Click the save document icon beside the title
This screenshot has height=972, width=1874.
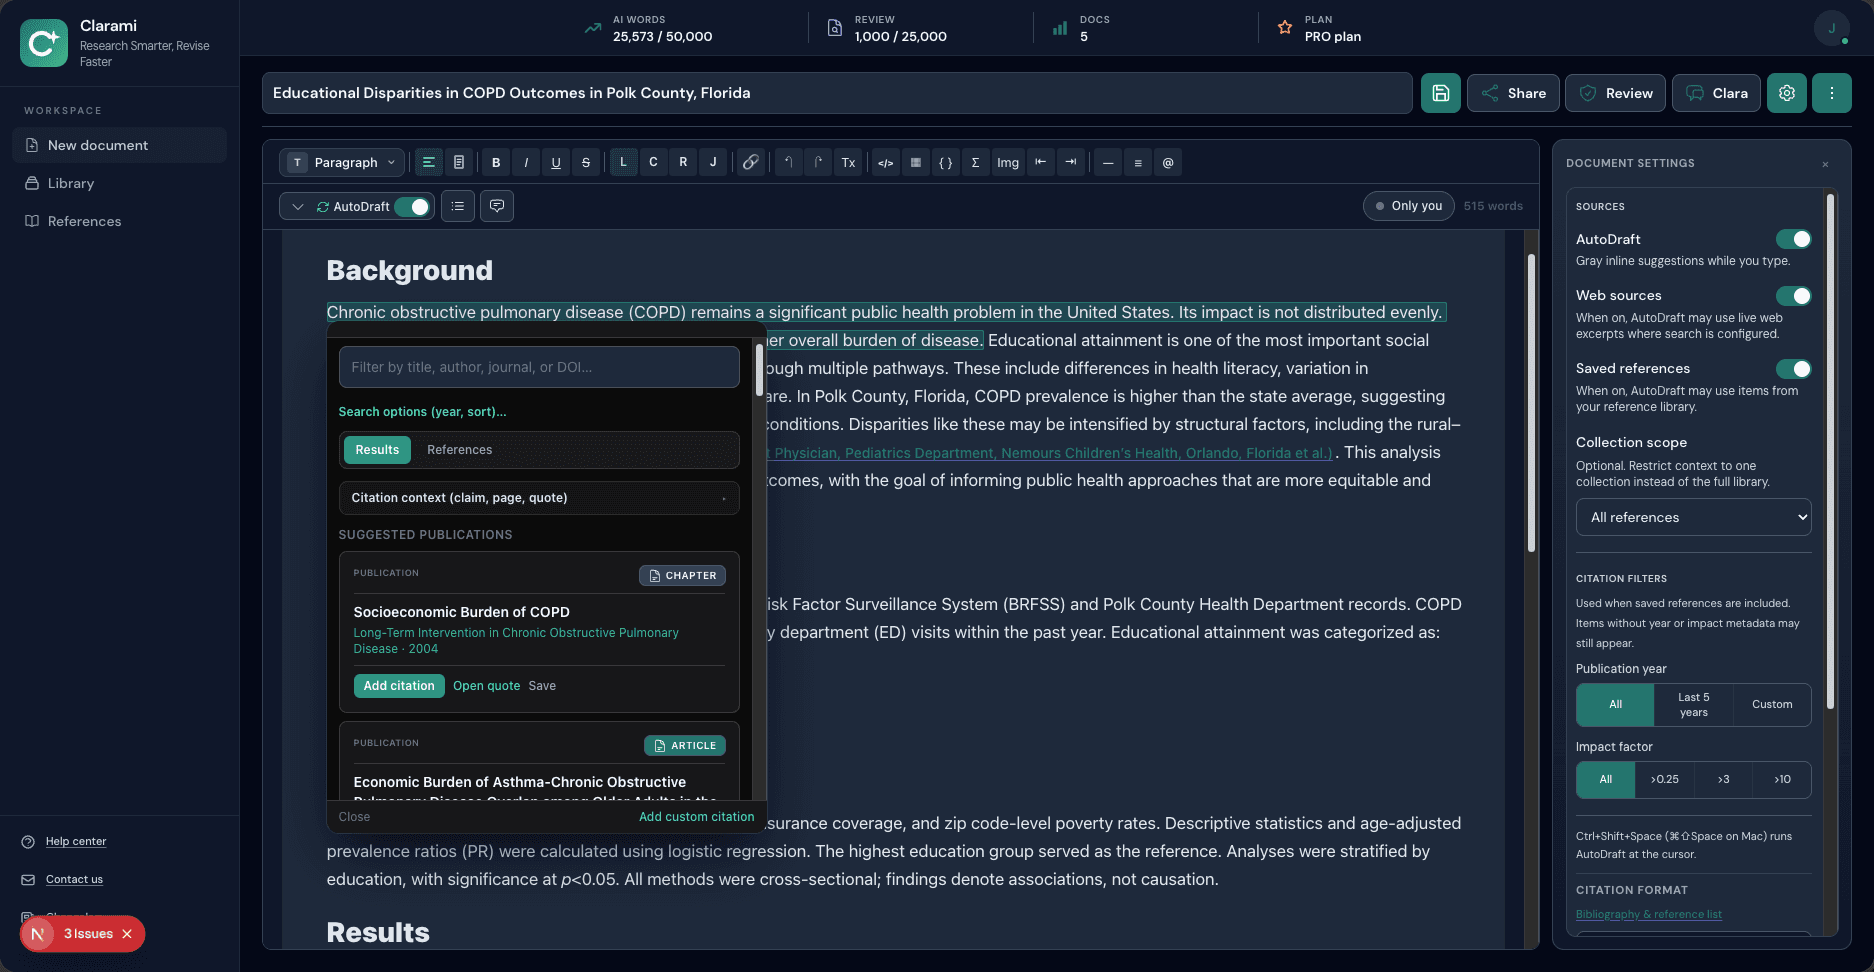[x=1440, y=92]
